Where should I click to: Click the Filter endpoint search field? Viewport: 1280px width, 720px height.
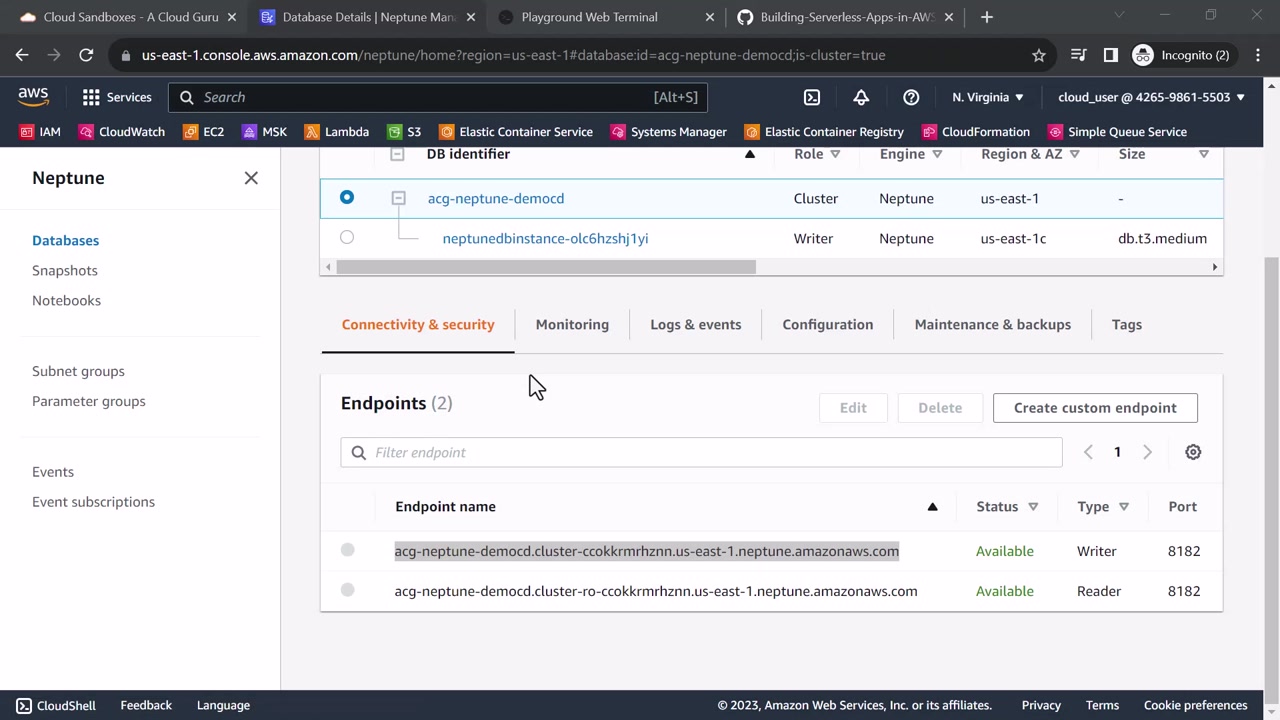[700, 452]
